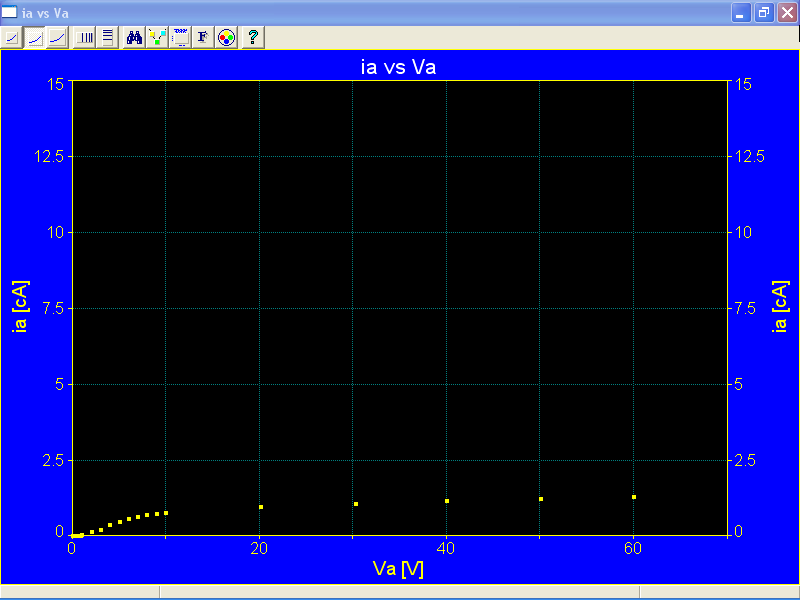
Task: Click the left y-axis value 12.5
Action: coord(49,156)
